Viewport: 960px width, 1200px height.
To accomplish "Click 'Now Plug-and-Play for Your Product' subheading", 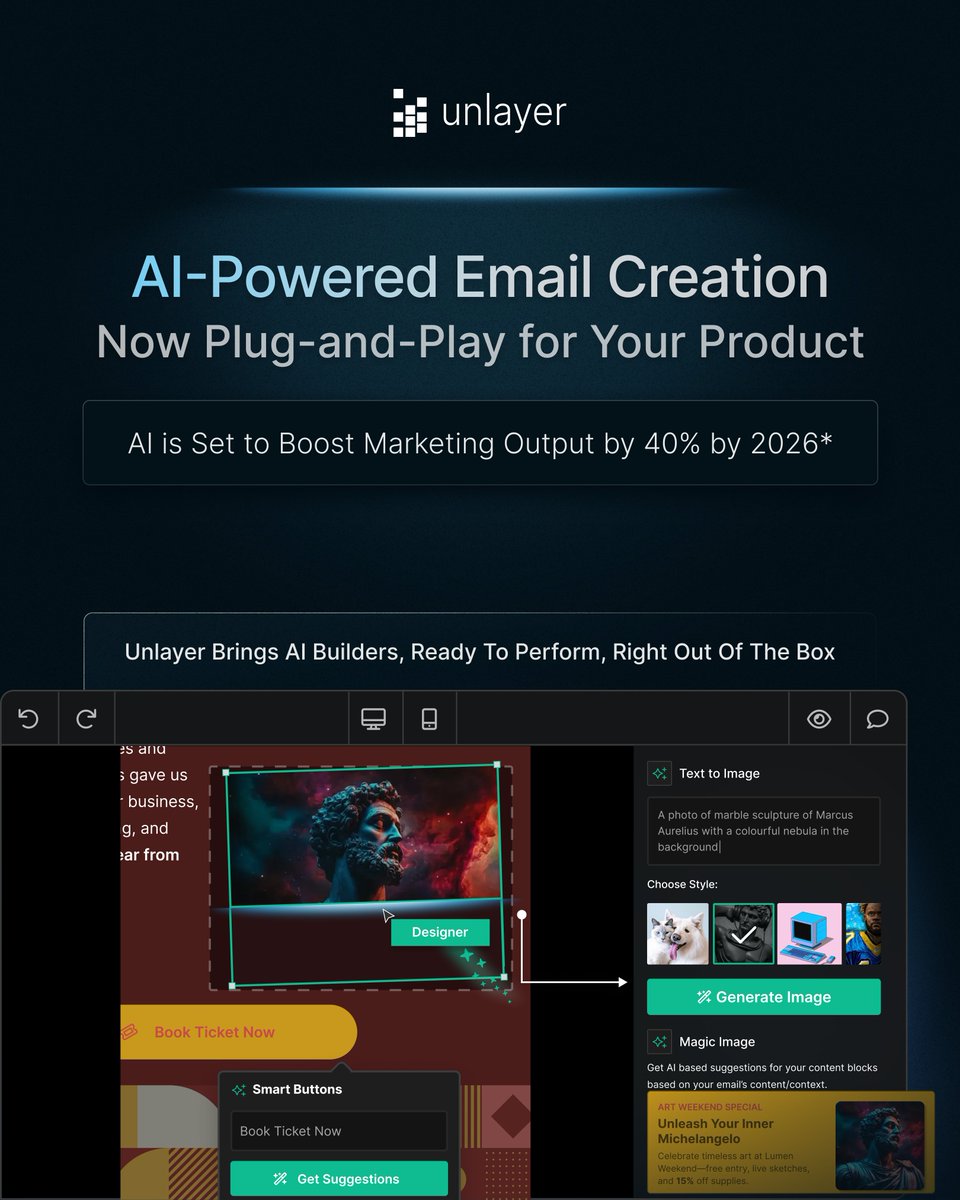I will (x=480, y=342).
